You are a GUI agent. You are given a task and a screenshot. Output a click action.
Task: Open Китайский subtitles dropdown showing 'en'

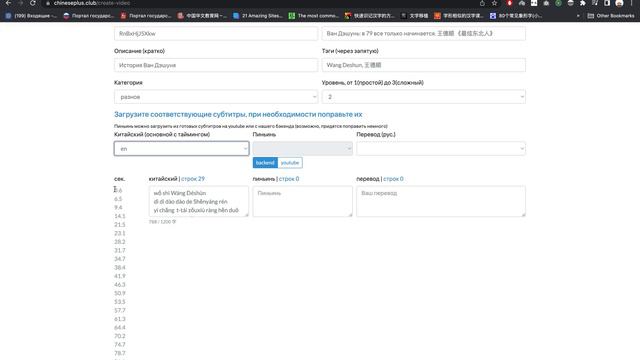point(181,149)
